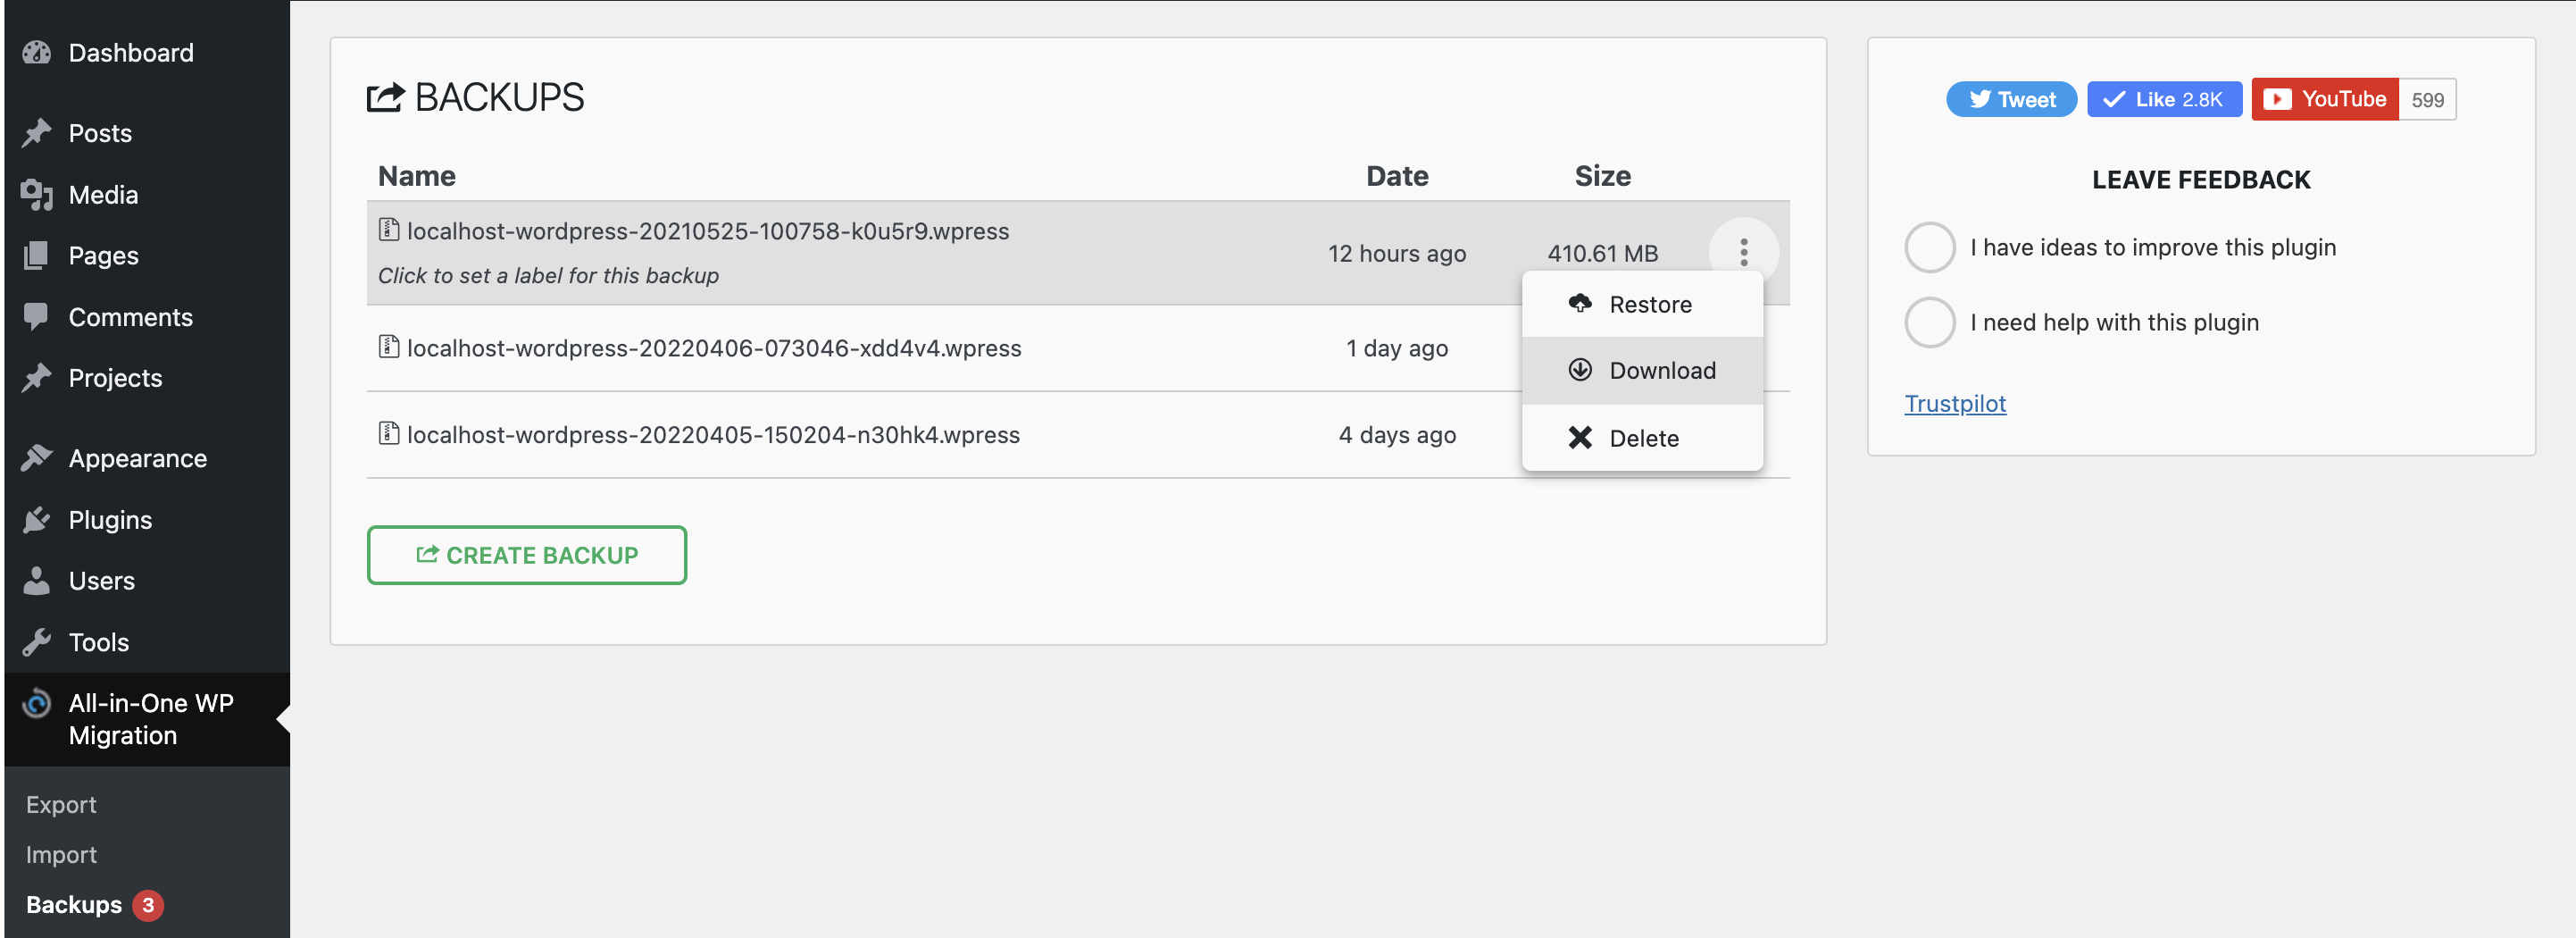
Task: Click the Plugins plug icon
Action: [37, 520]
